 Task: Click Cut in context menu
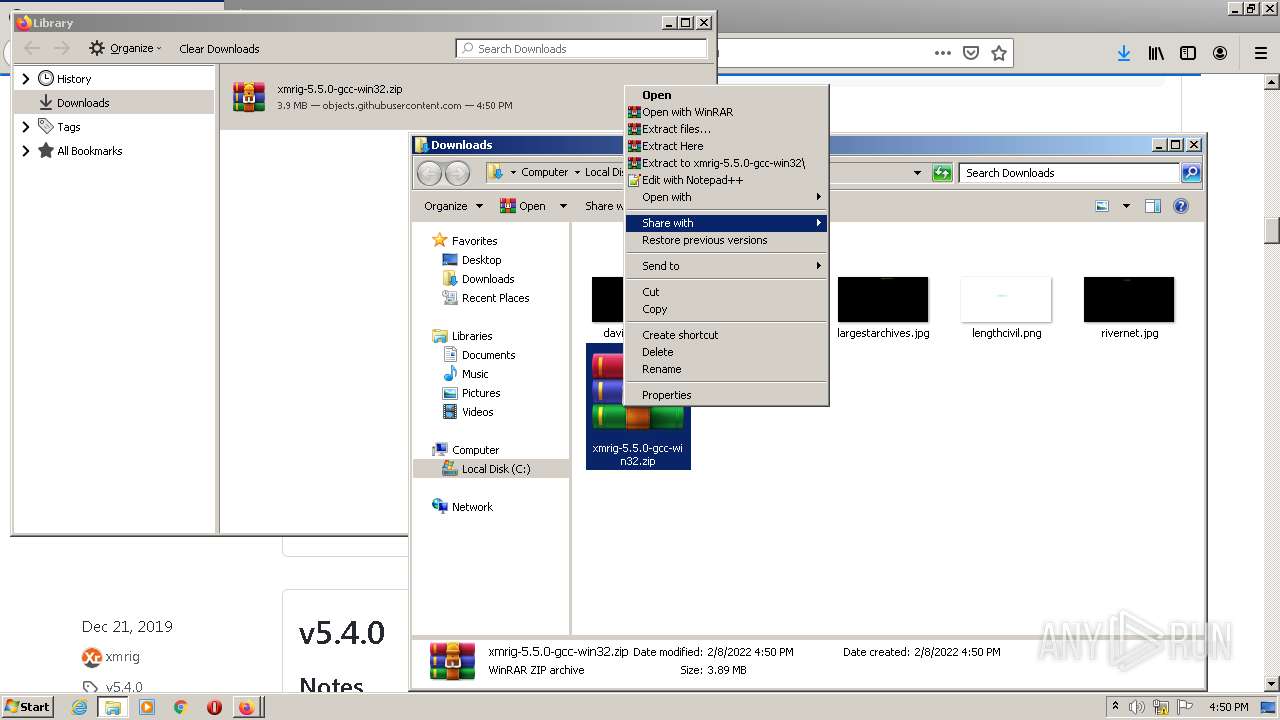[x=726, y=292]
